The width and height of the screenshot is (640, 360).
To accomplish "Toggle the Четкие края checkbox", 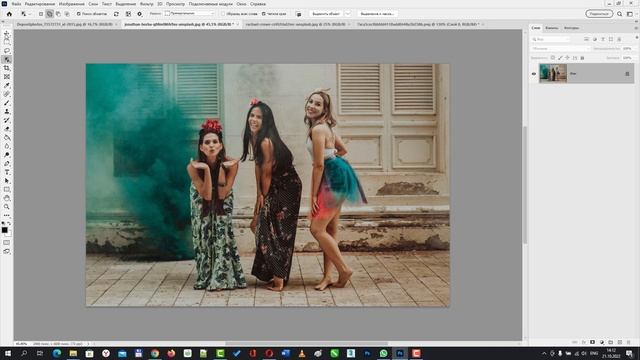I will (264, 14).
